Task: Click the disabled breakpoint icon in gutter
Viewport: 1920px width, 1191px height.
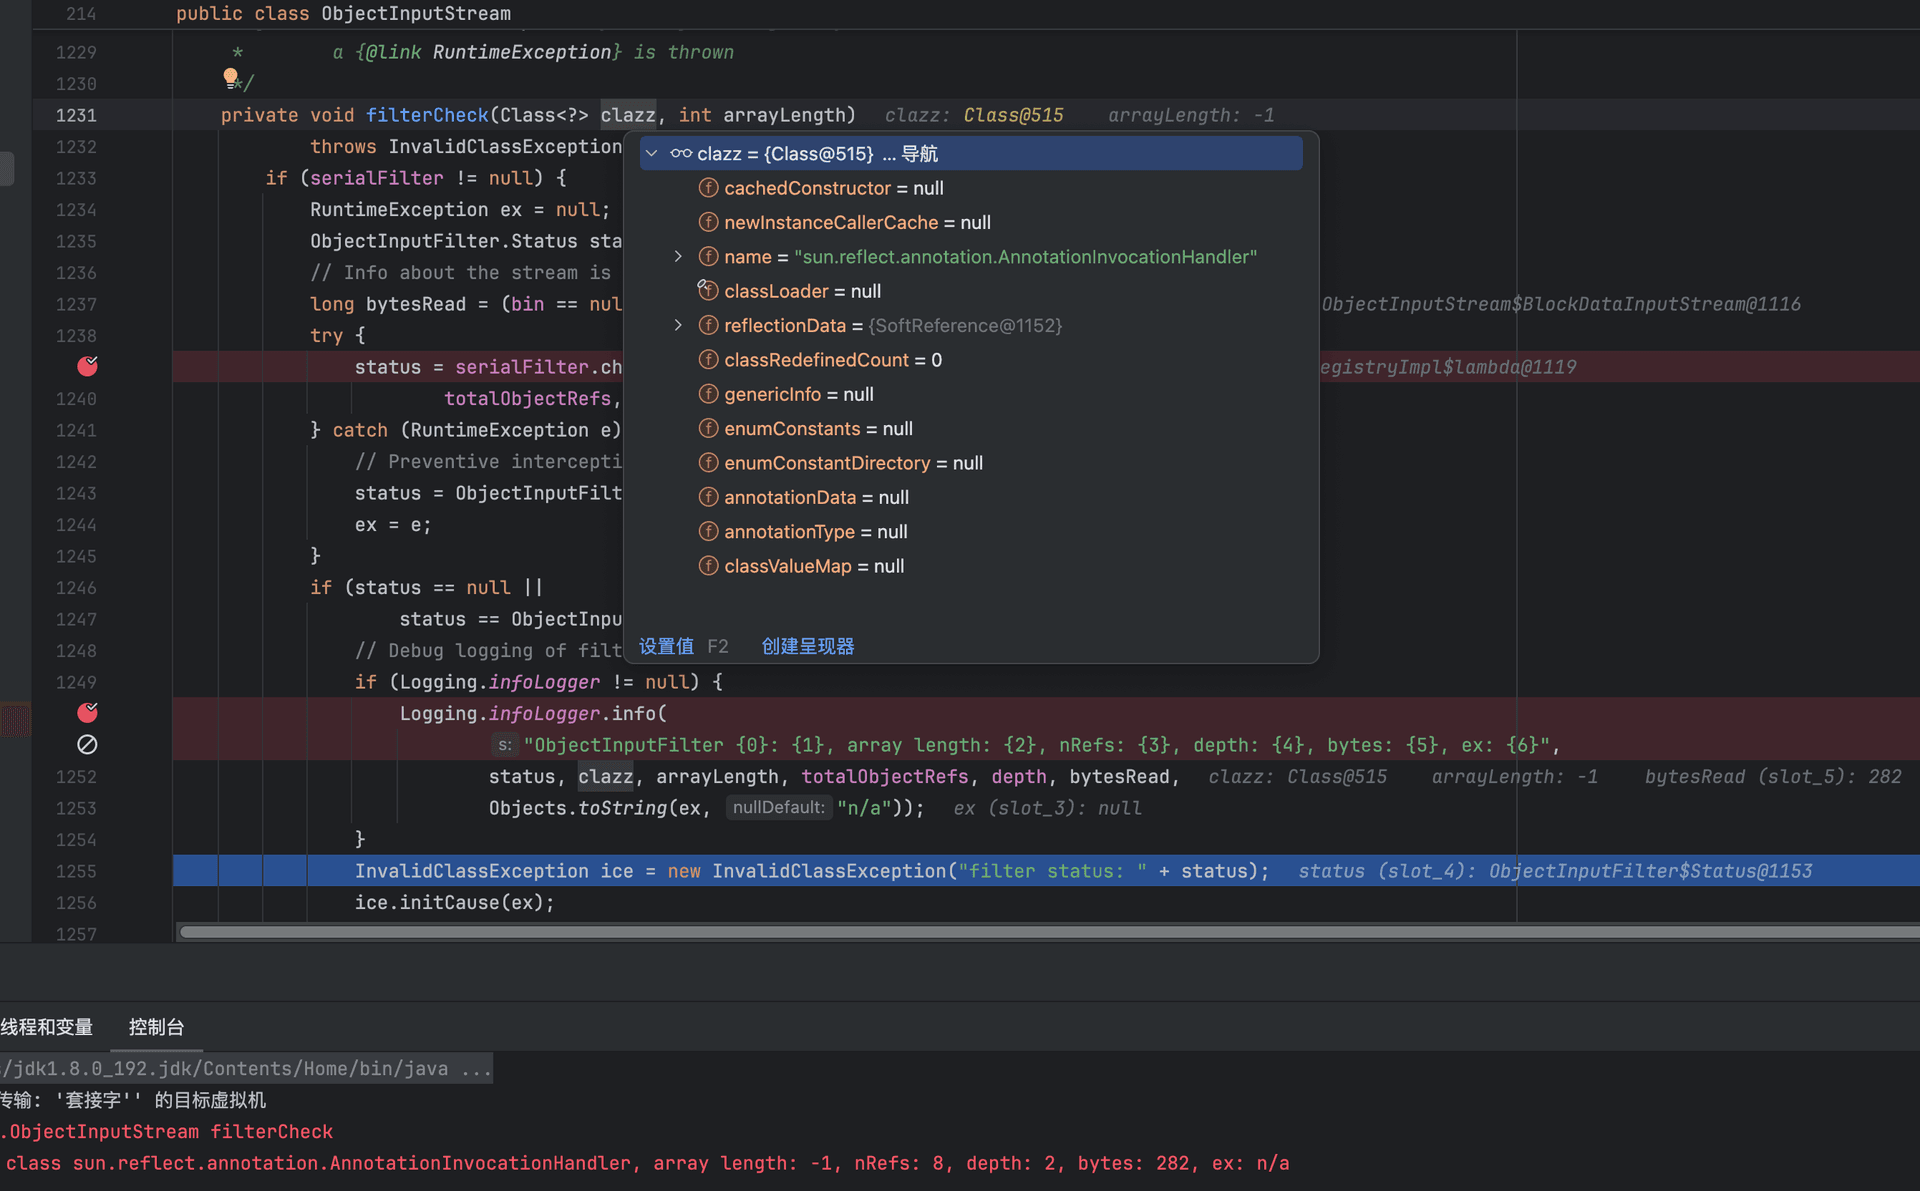Action: (x=87, y=744)
